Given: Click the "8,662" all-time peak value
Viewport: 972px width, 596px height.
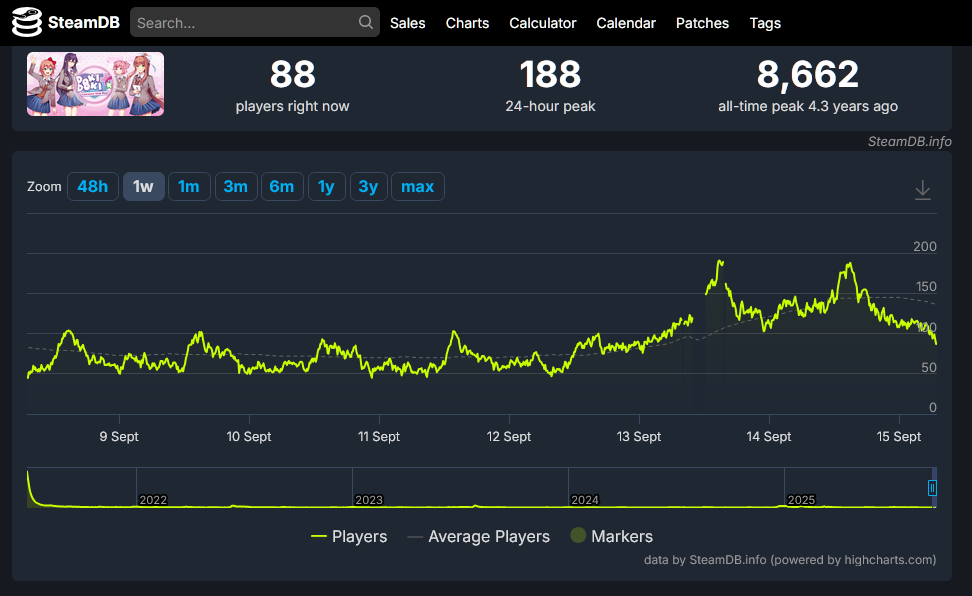Looking at the screenshot, I should (x=808, y=74).
